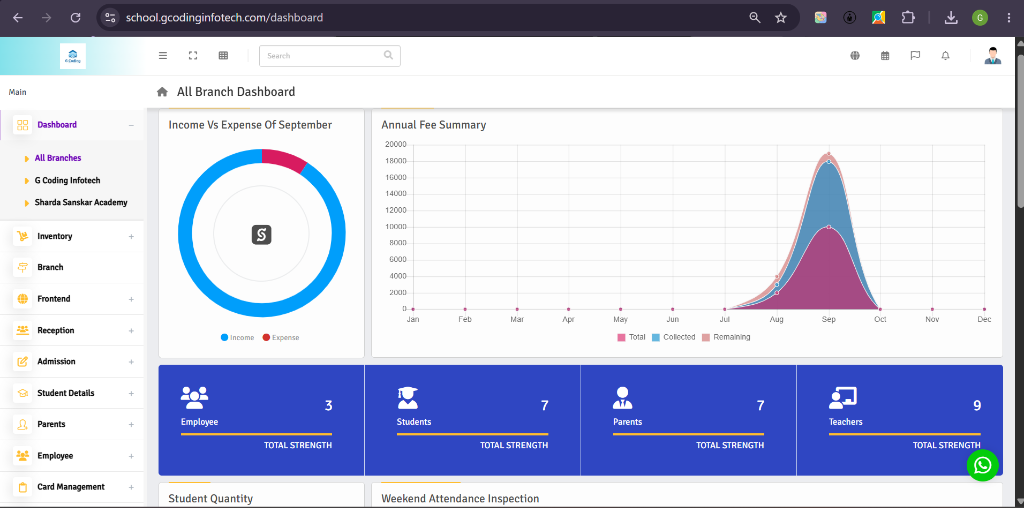Collapse the Dashboard menu with its minus sign
The height and width of the screenshot is (508, 1024).
[x=131, y=125]
